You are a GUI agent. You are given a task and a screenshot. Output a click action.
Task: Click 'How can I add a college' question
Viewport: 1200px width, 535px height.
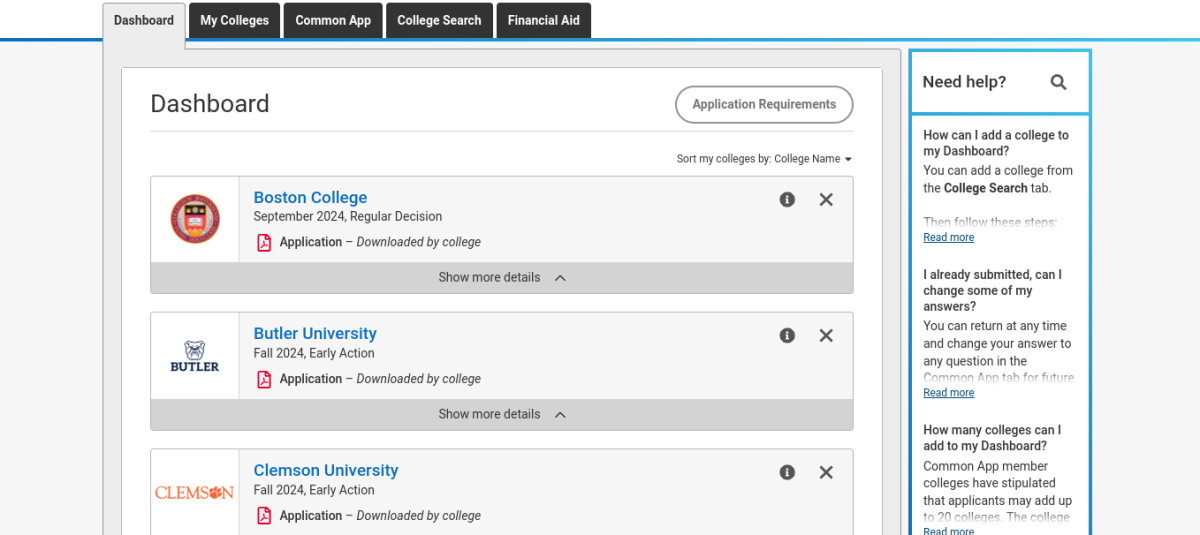(996, 143)
